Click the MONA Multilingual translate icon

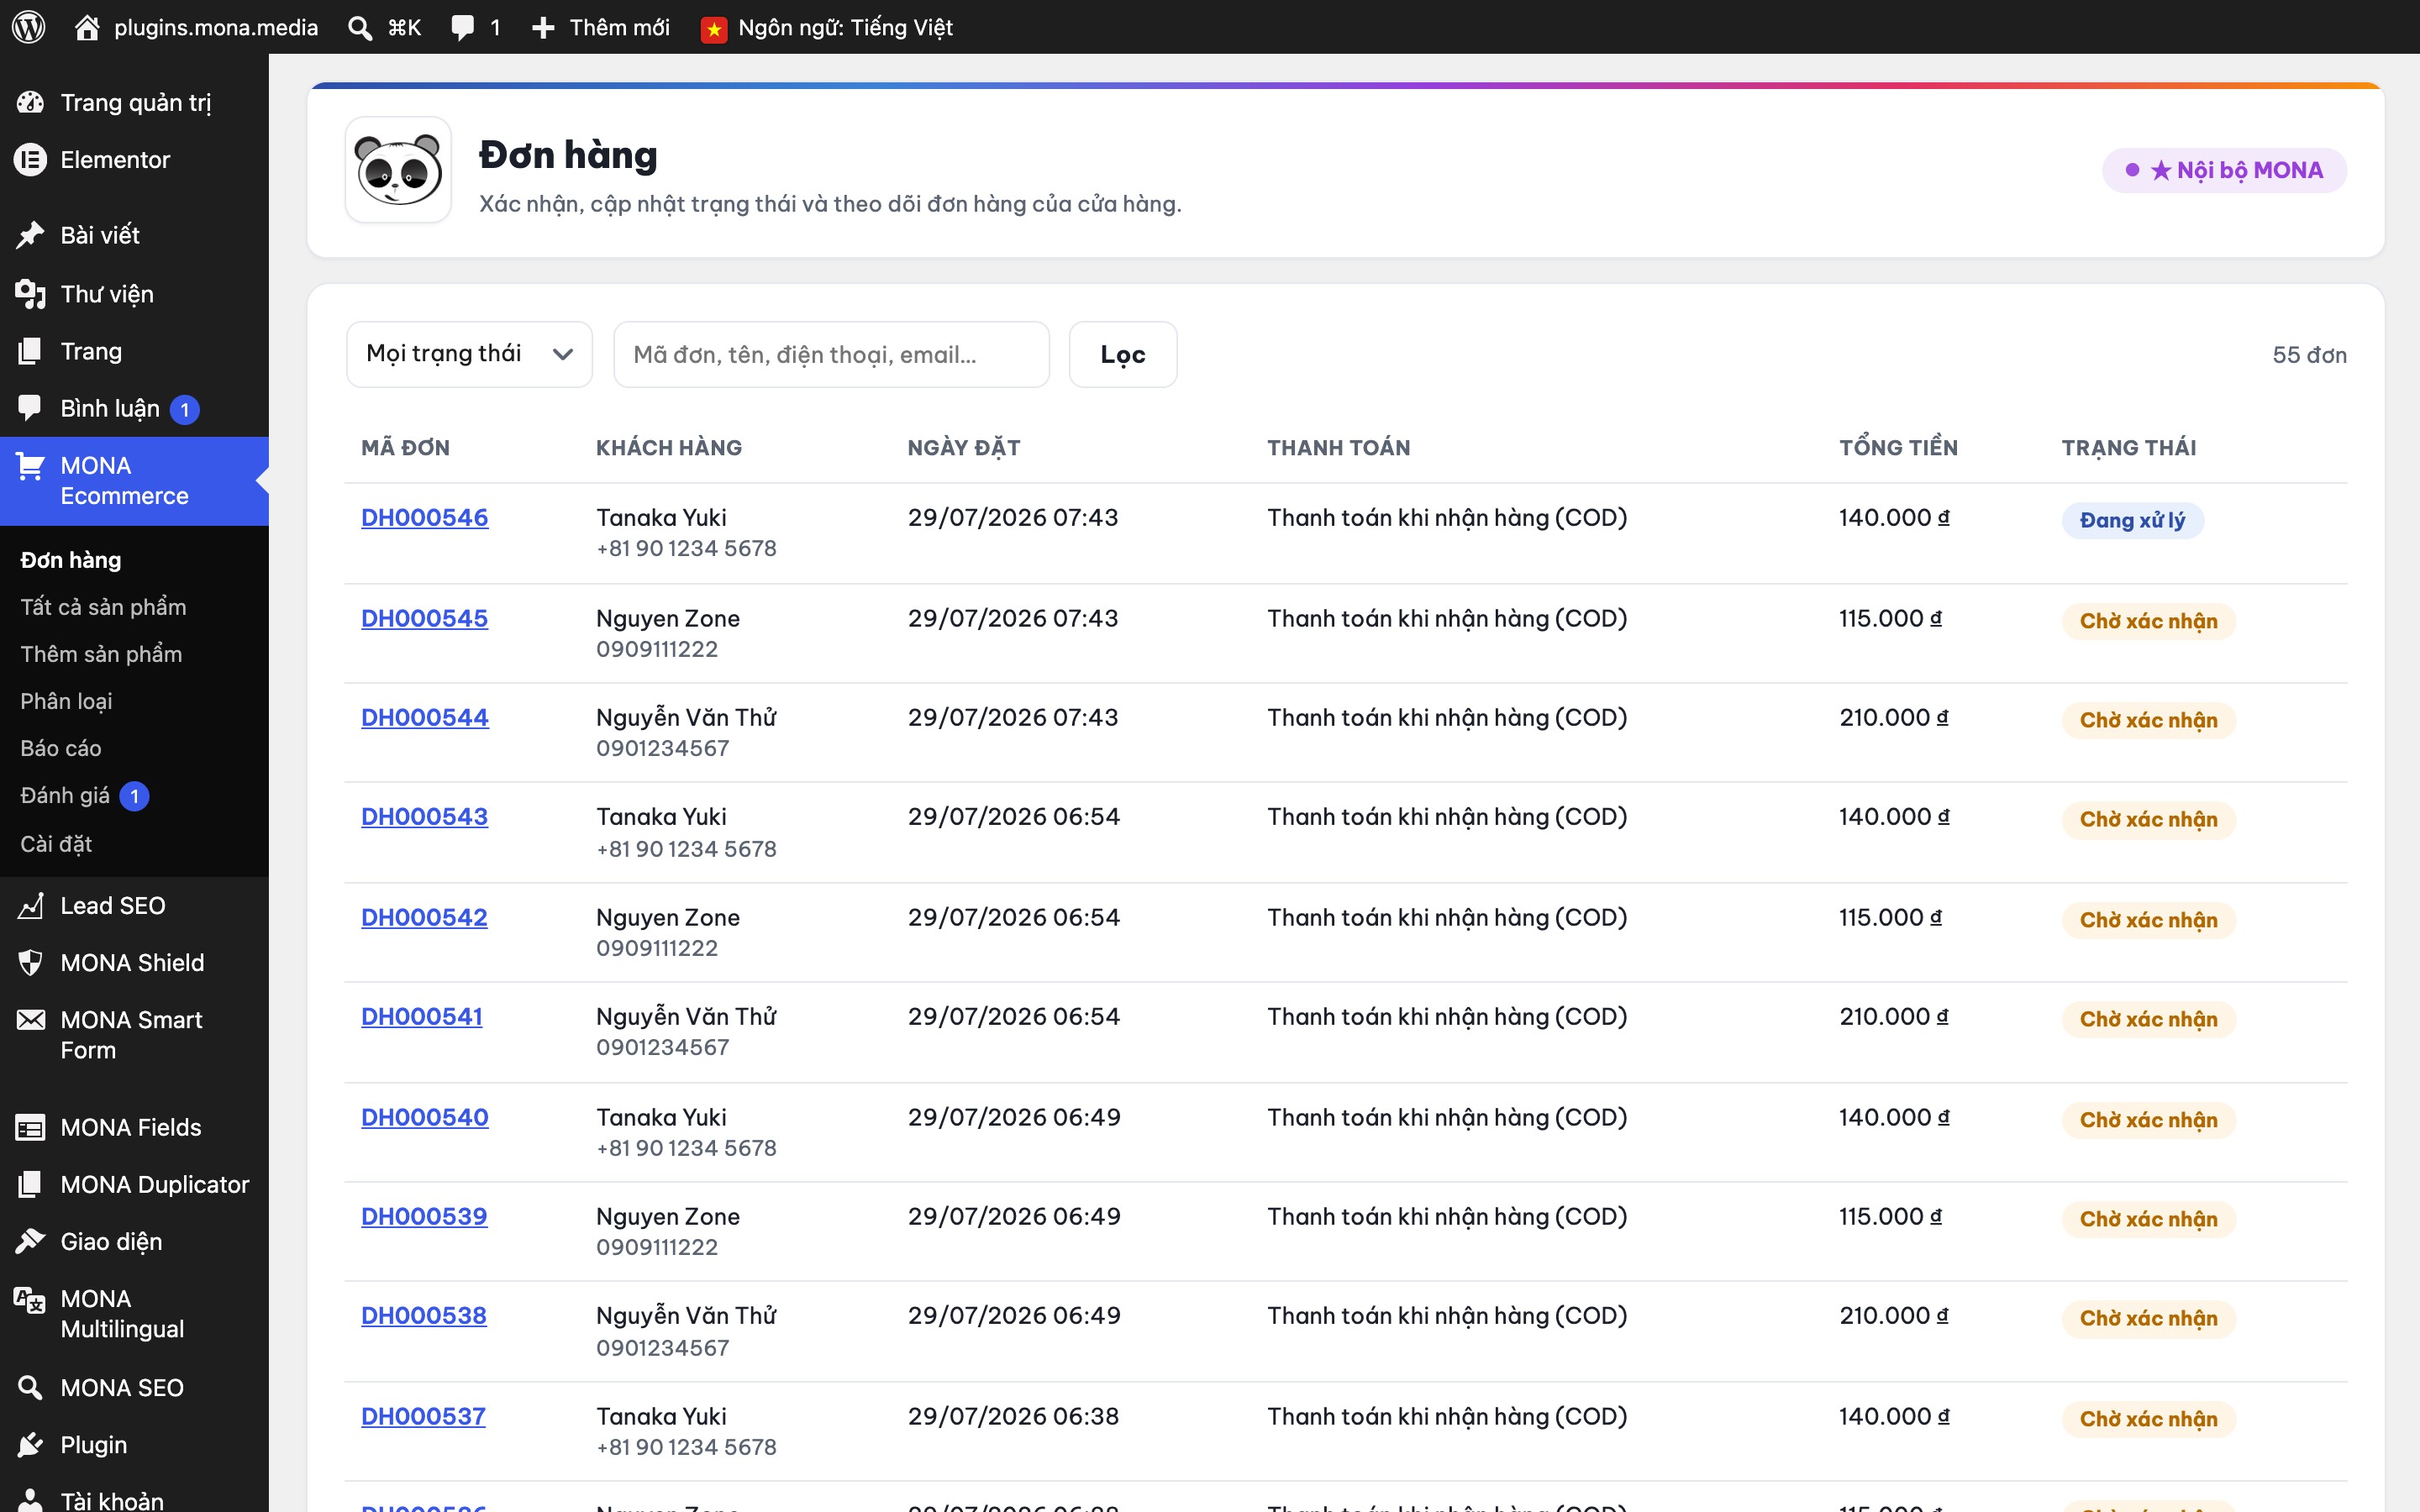[30, 1300]
